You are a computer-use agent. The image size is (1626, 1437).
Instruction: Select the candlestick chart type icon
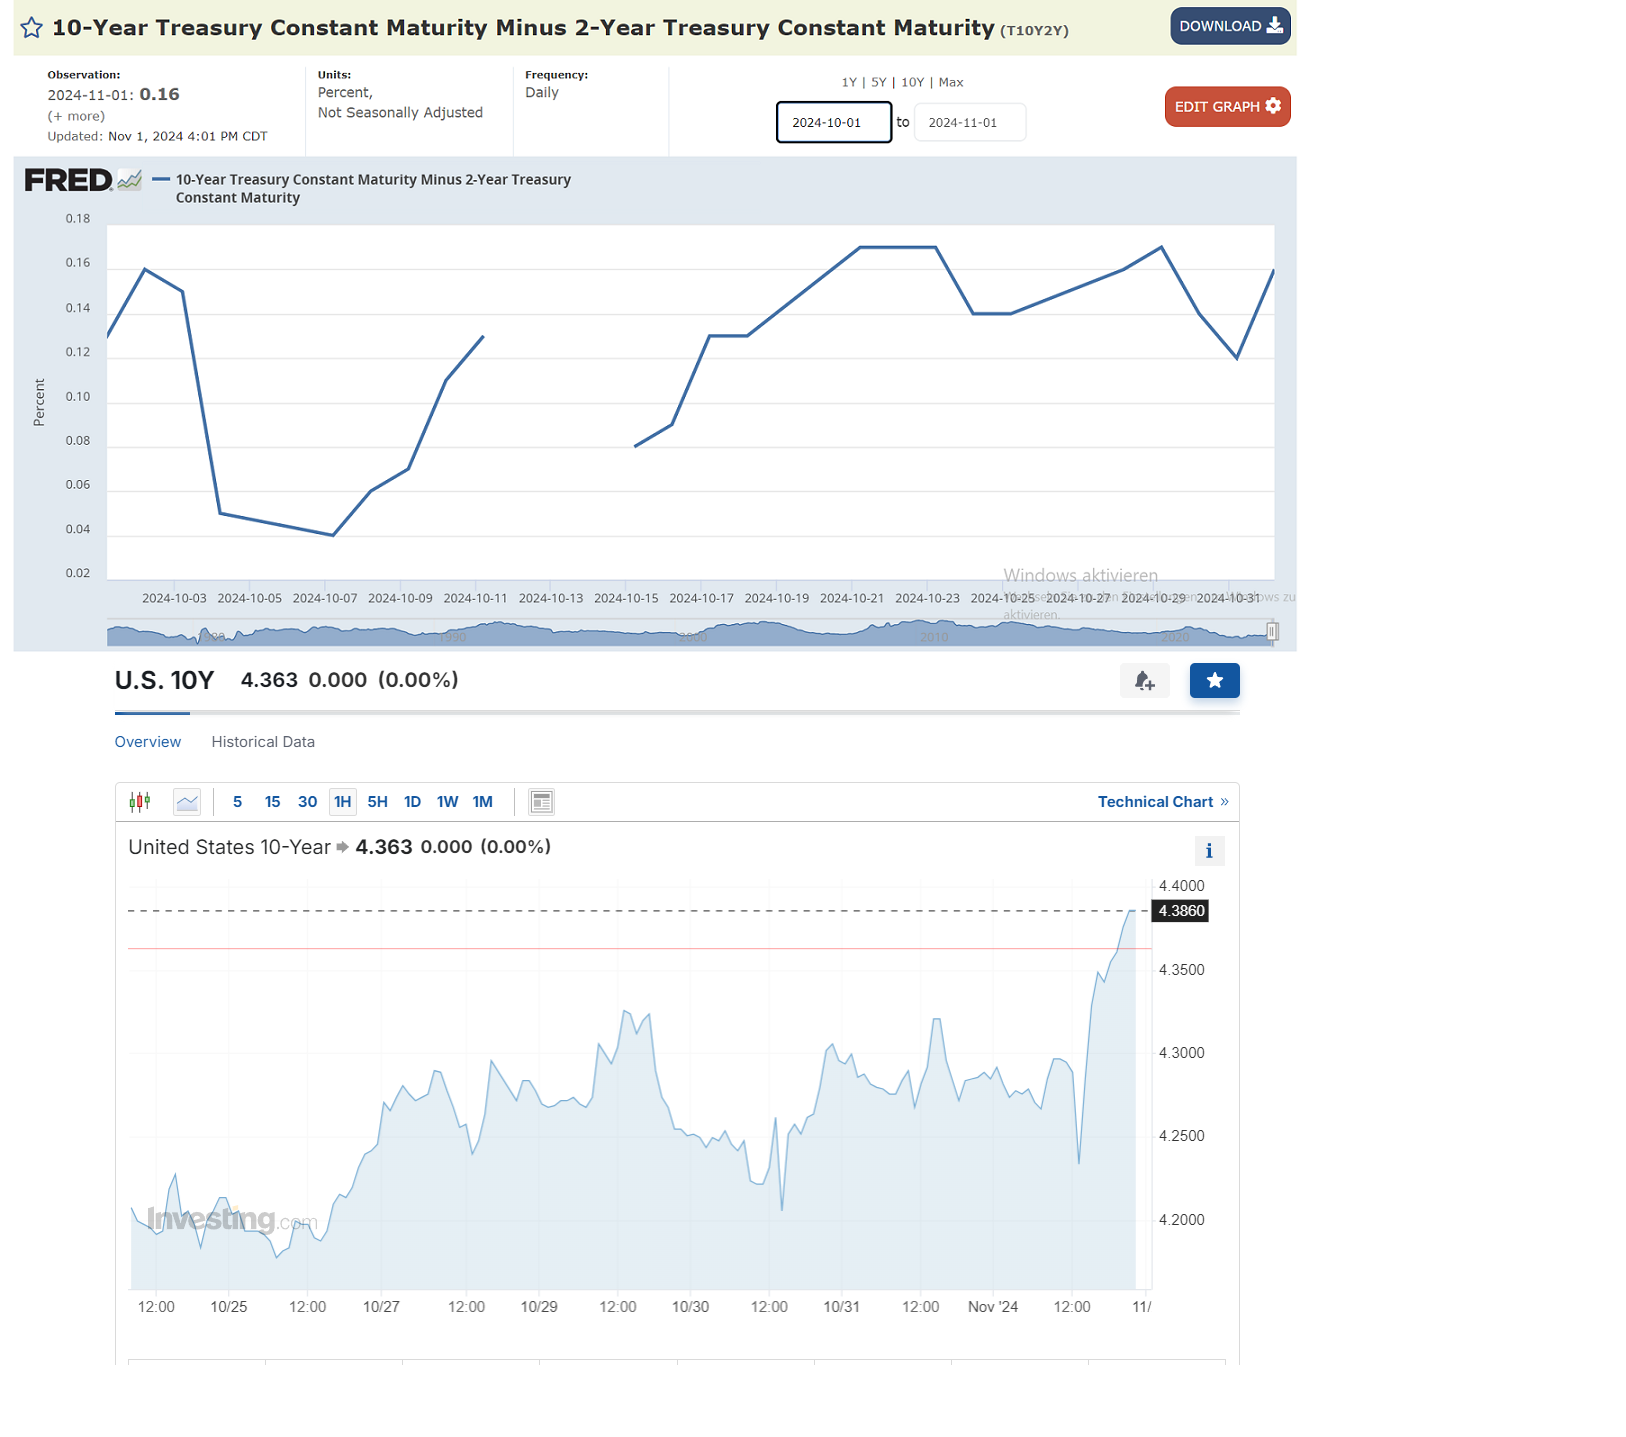click(x=140, y=802)
